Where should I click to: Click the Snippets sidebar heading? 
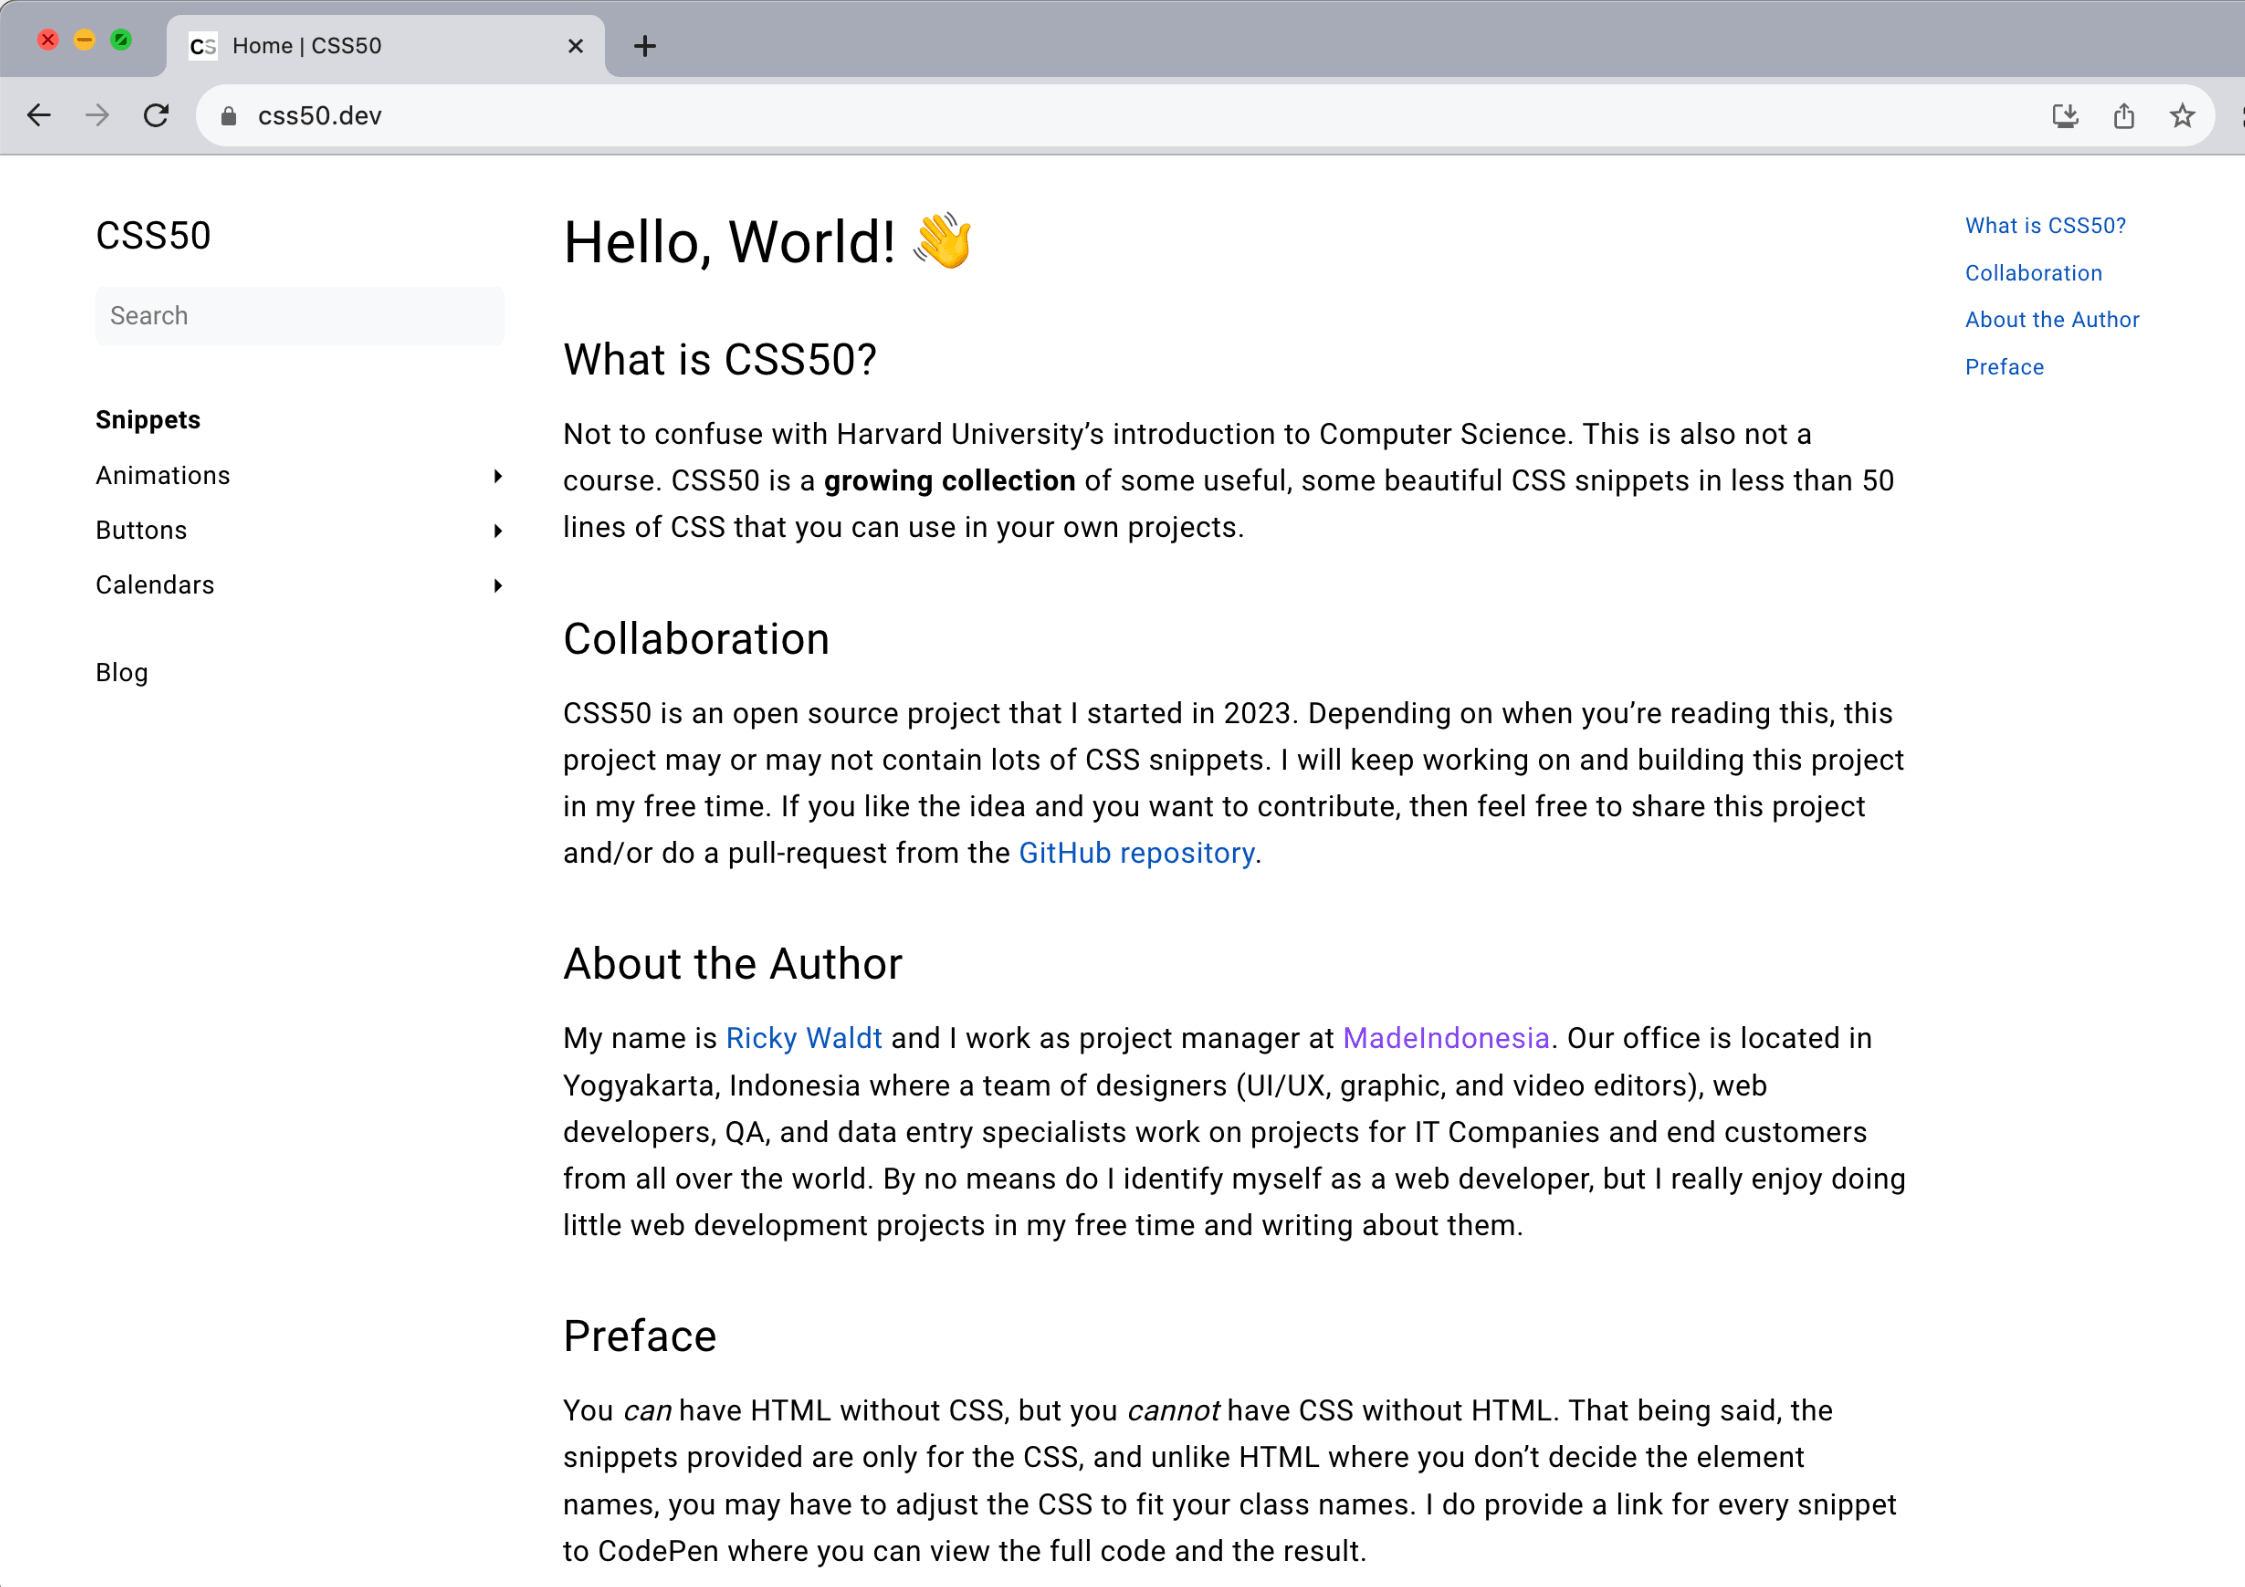(x=148, y=420)
